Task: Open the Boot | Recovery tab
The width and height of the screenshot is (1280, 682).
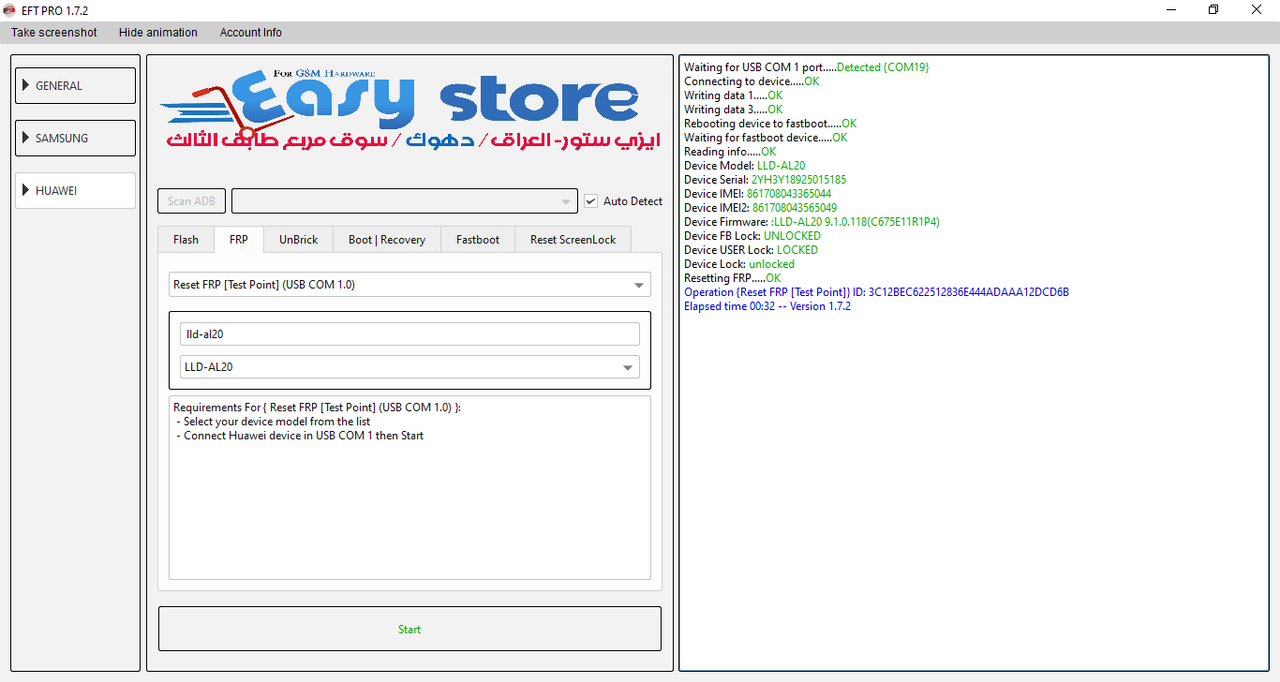Action: point(387,240)
